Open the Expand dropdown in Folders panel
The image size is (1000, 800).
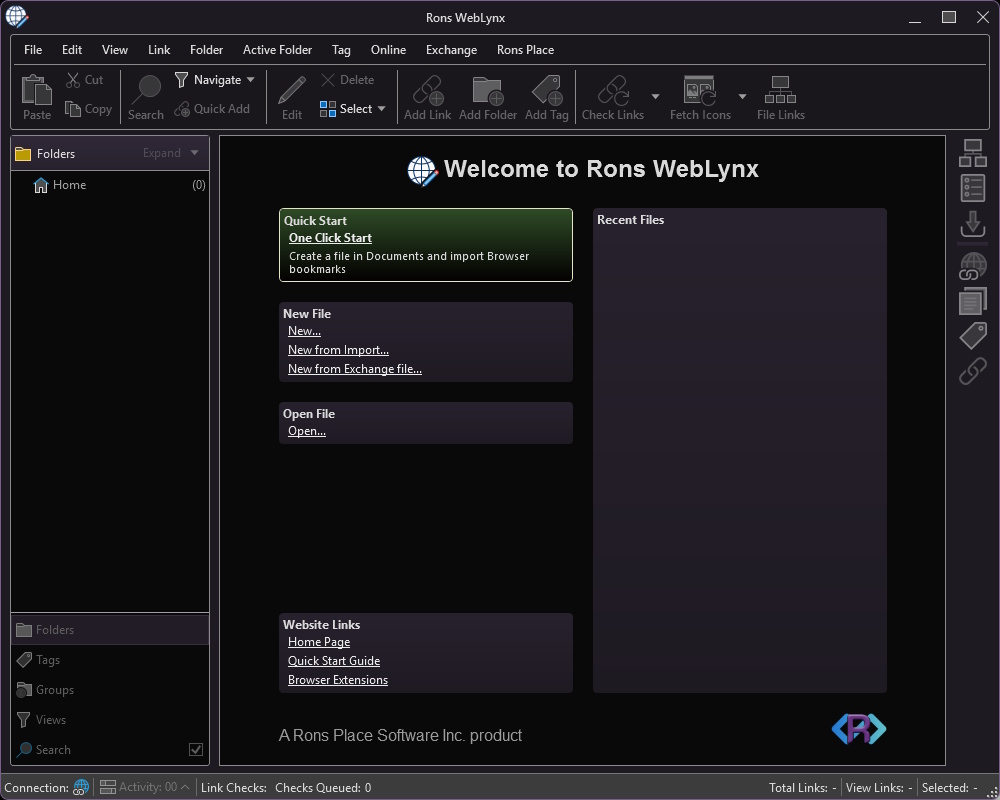(171, 153)
